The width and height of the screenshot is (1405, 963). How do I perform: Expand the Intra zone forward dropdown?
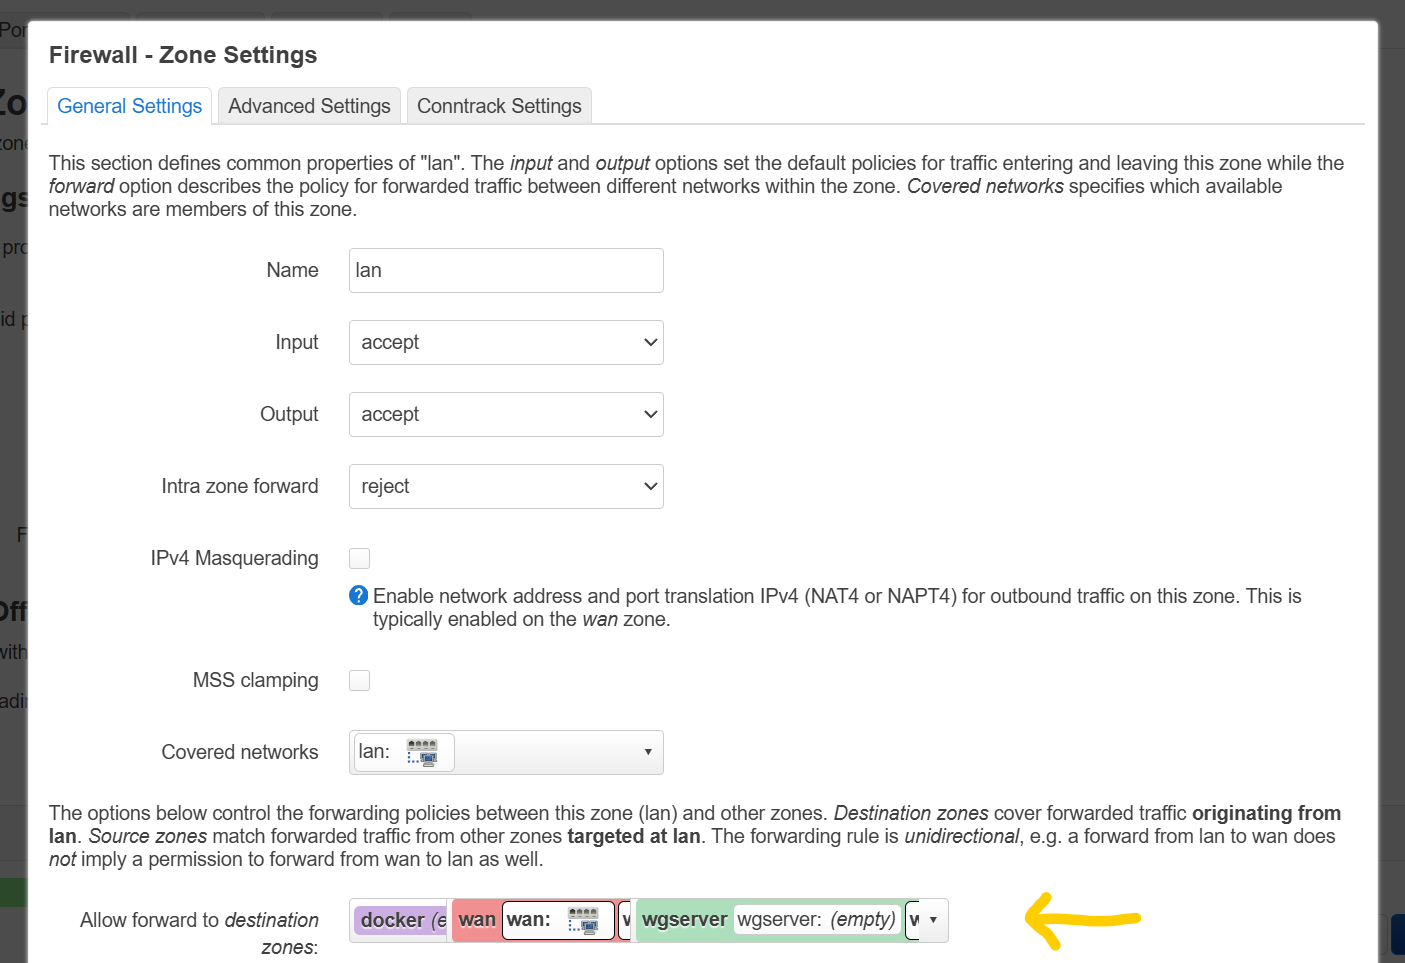(506, 486)
